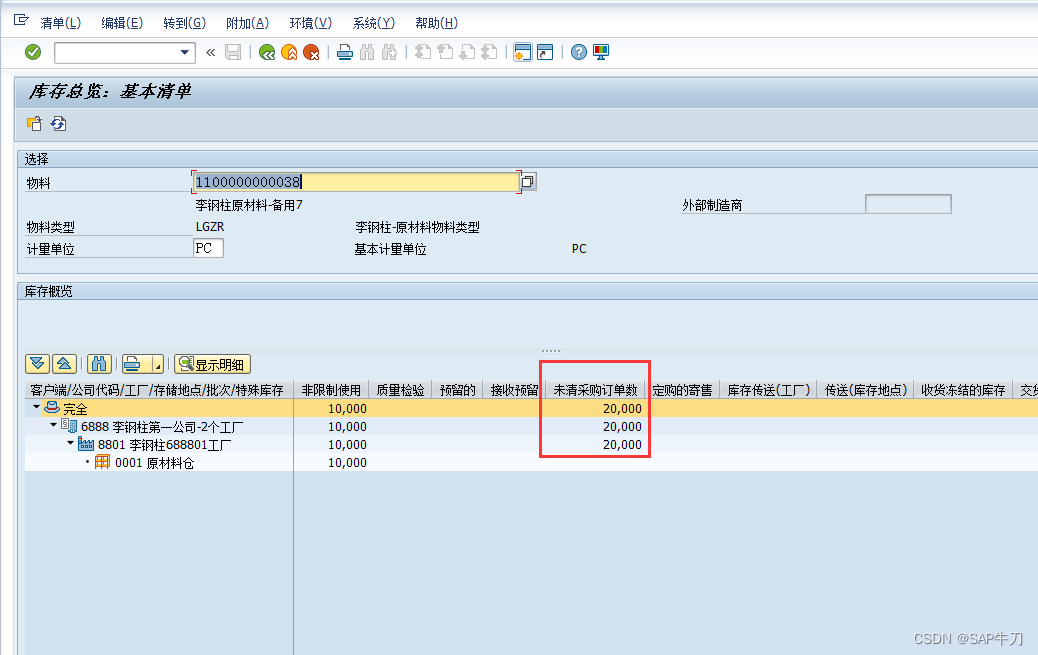Click the 非限制使用 column header

click(331, 390)
